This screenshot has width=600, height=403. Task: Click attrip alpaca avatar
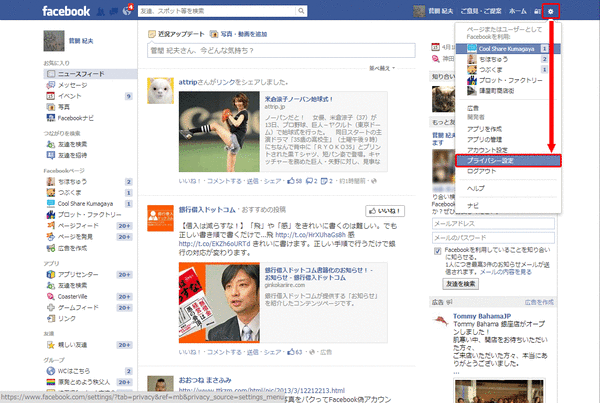(x=160, y=91)
